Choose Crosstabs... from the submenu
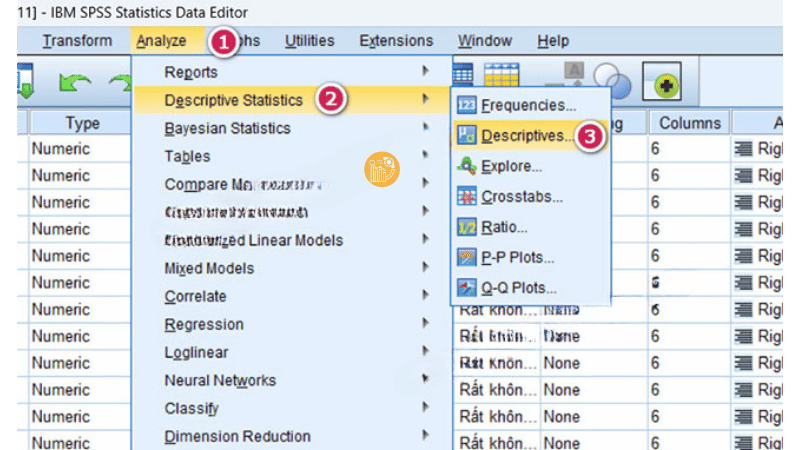800x450 pixels. pos(531,196)
